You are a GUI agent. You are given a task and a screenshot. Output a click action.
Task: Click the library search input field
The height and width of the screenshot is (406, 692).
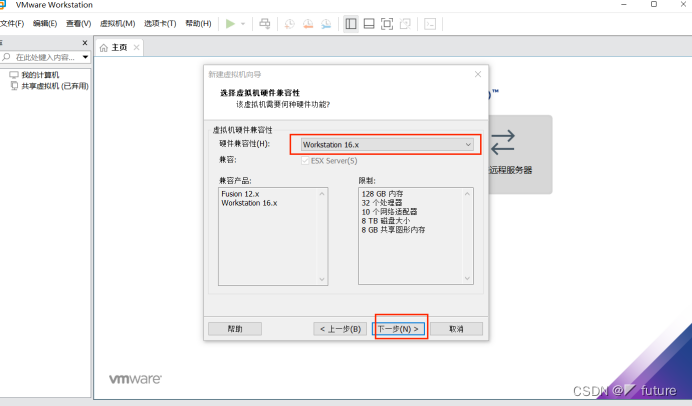46,57
